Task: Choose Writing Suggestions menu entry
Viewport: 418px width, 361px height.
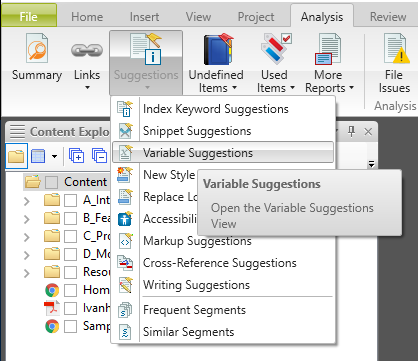Action: pos(223,285)
